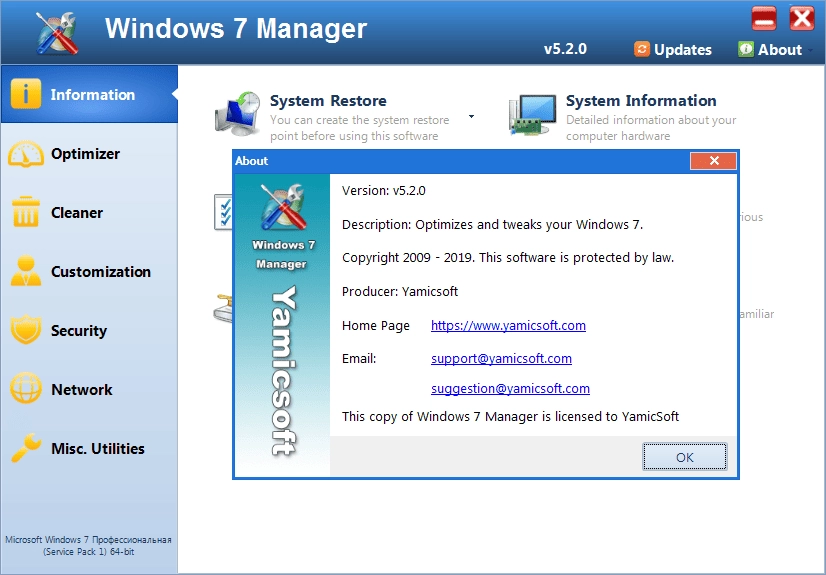Screen dimensions: 826x575
Task: Open the https://www.yamicsoft.com link
Action: click(508, 325)
